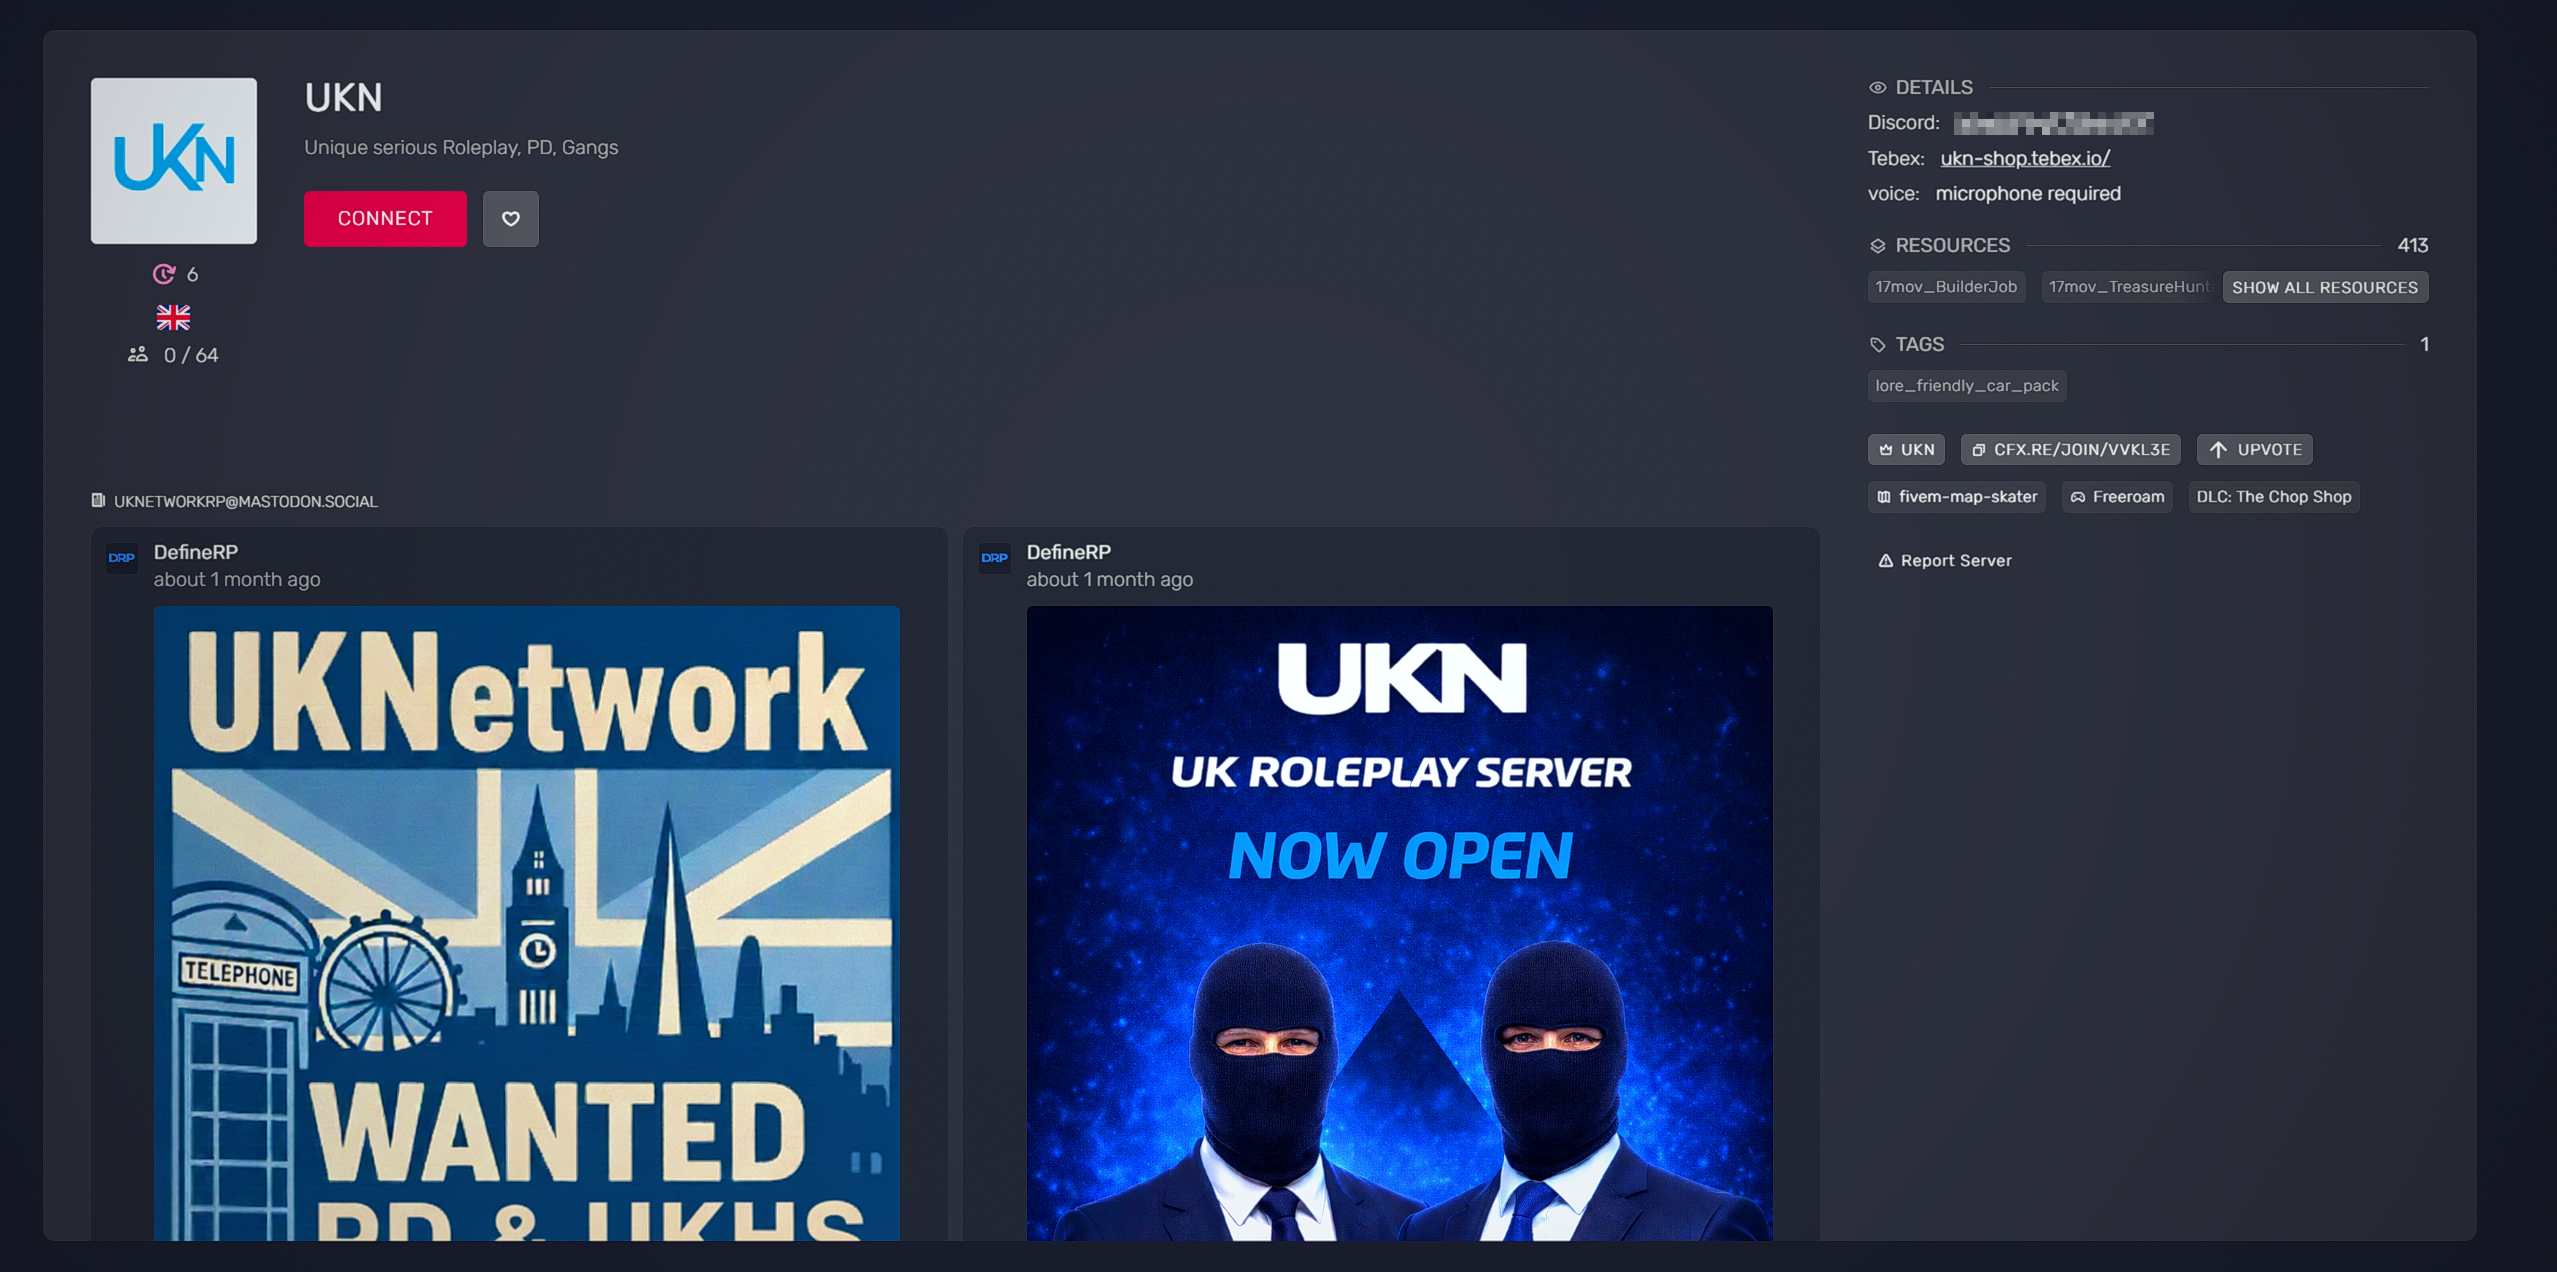2557x1272 pixels.
Task: Click the fivem-map-skater map chip
Action: point(1956,497)
